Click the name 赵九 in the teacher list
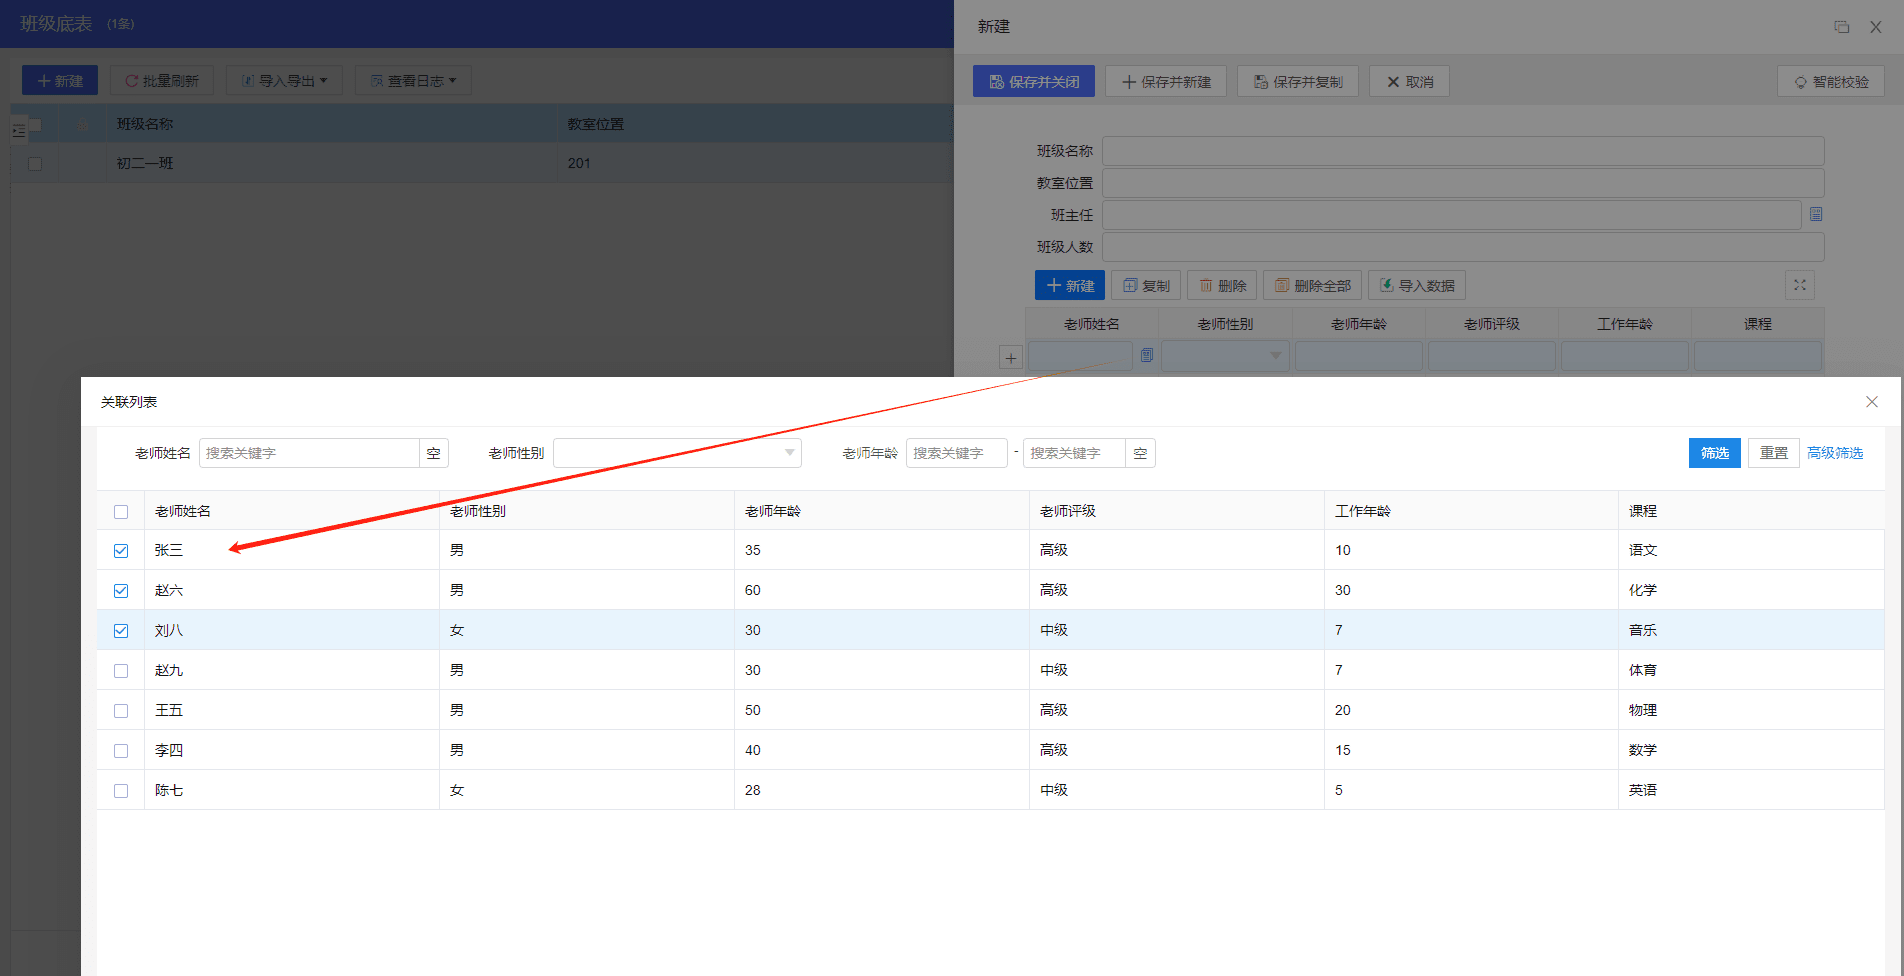This screenshot has height=976, width=1904. point(169,670)
